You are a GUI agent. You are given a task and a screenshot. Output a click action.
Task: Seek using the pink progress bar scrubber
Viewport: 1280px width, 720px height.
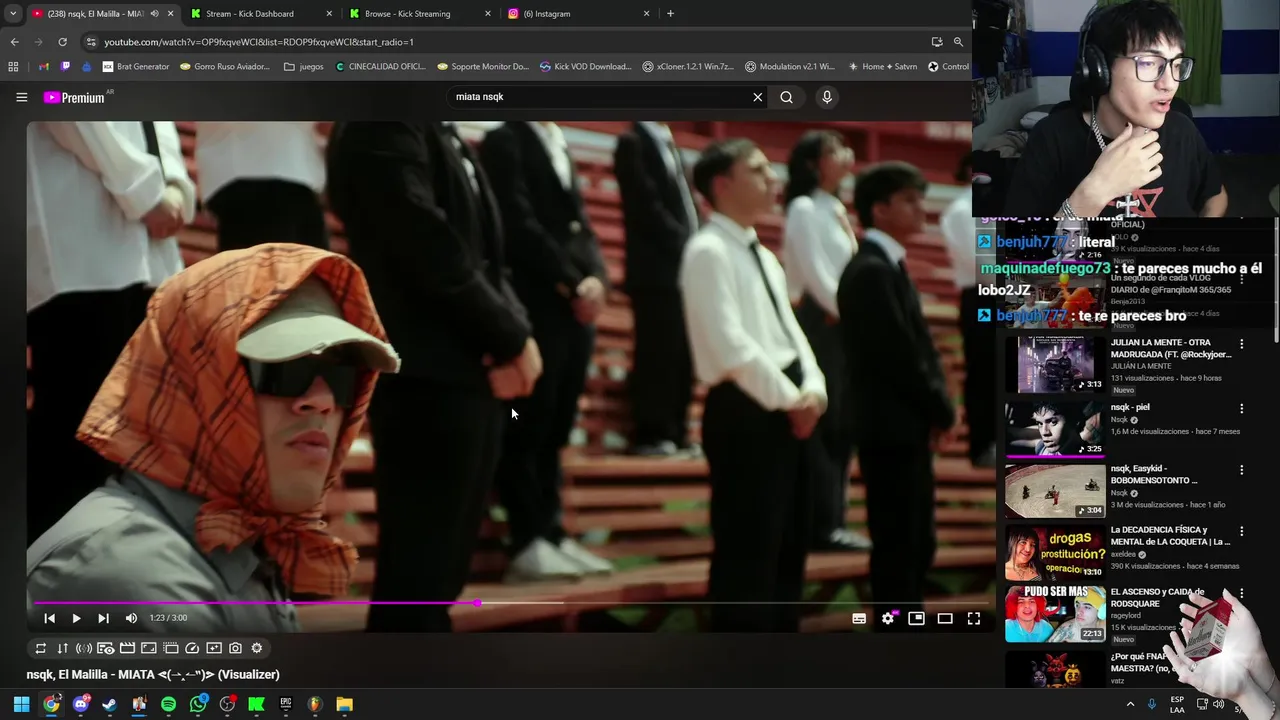478,603
